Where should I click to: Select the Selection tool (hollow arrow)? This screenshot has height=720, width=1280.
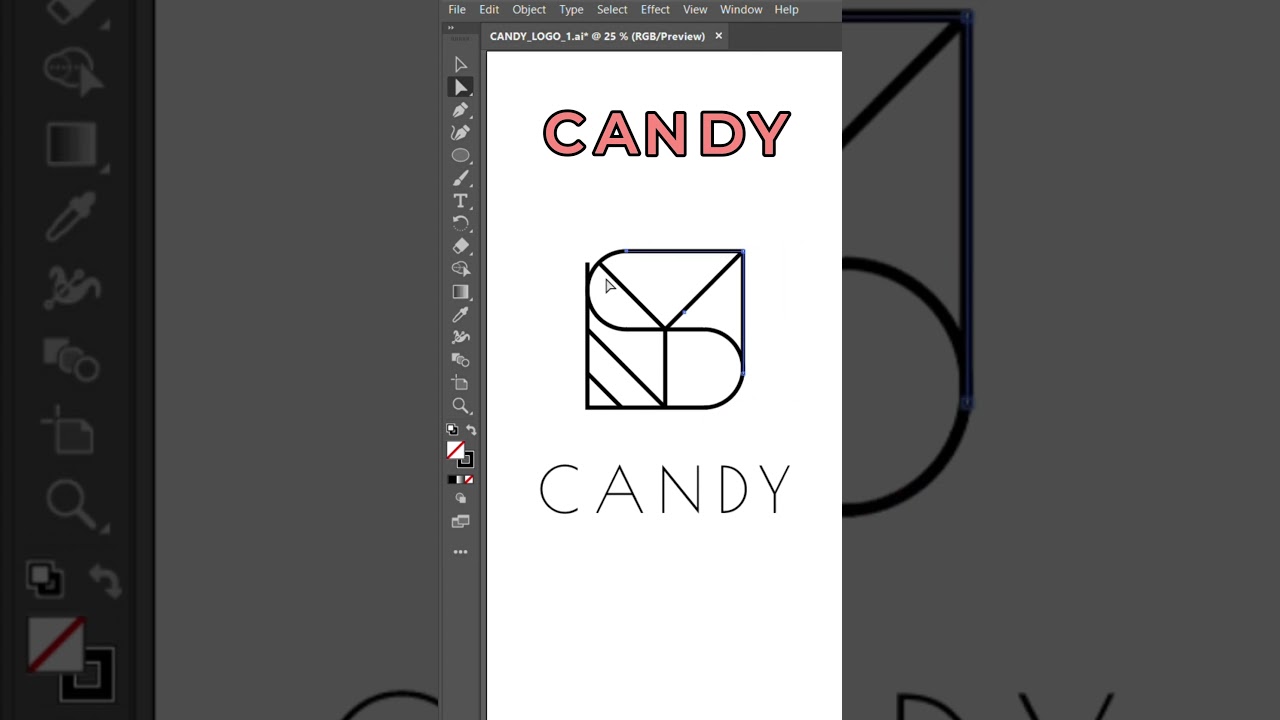460,65
